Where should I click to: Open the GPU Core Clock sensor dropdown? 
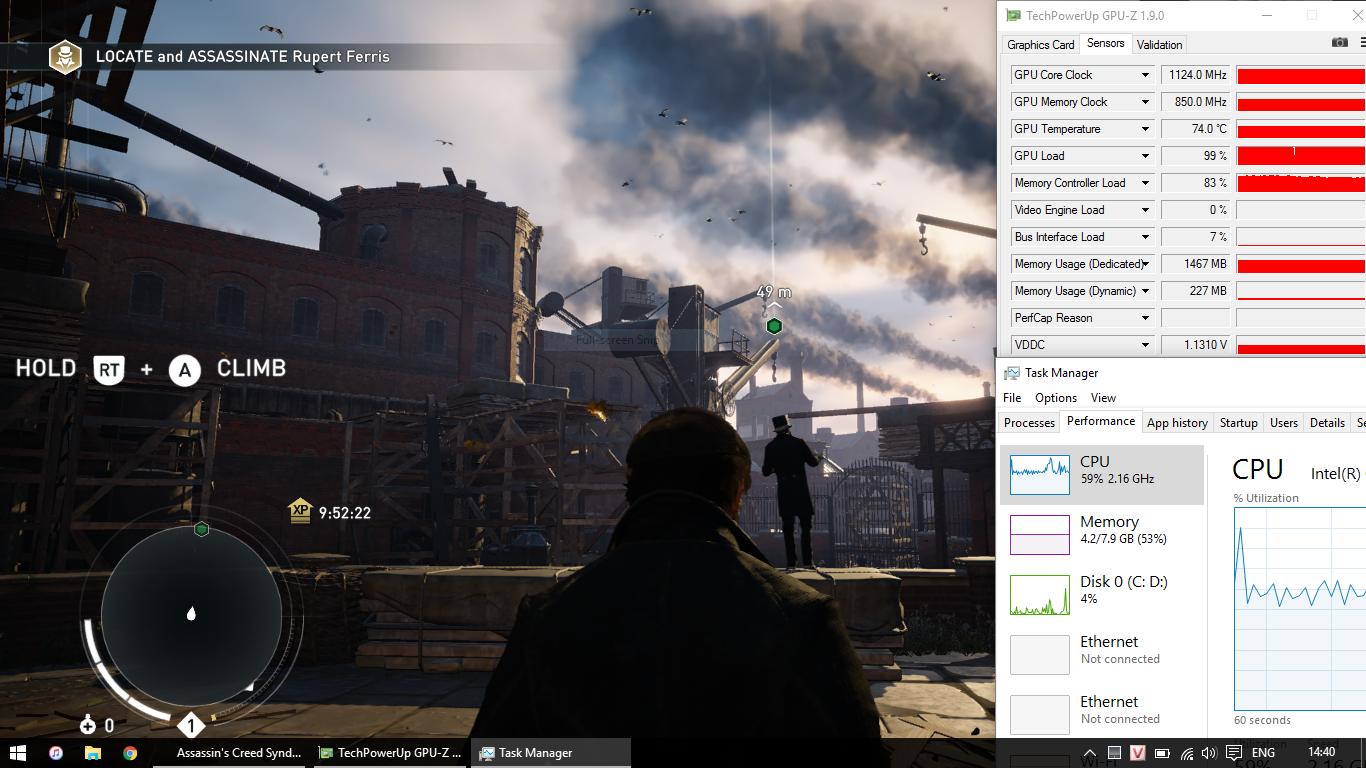coord(1145,75)
